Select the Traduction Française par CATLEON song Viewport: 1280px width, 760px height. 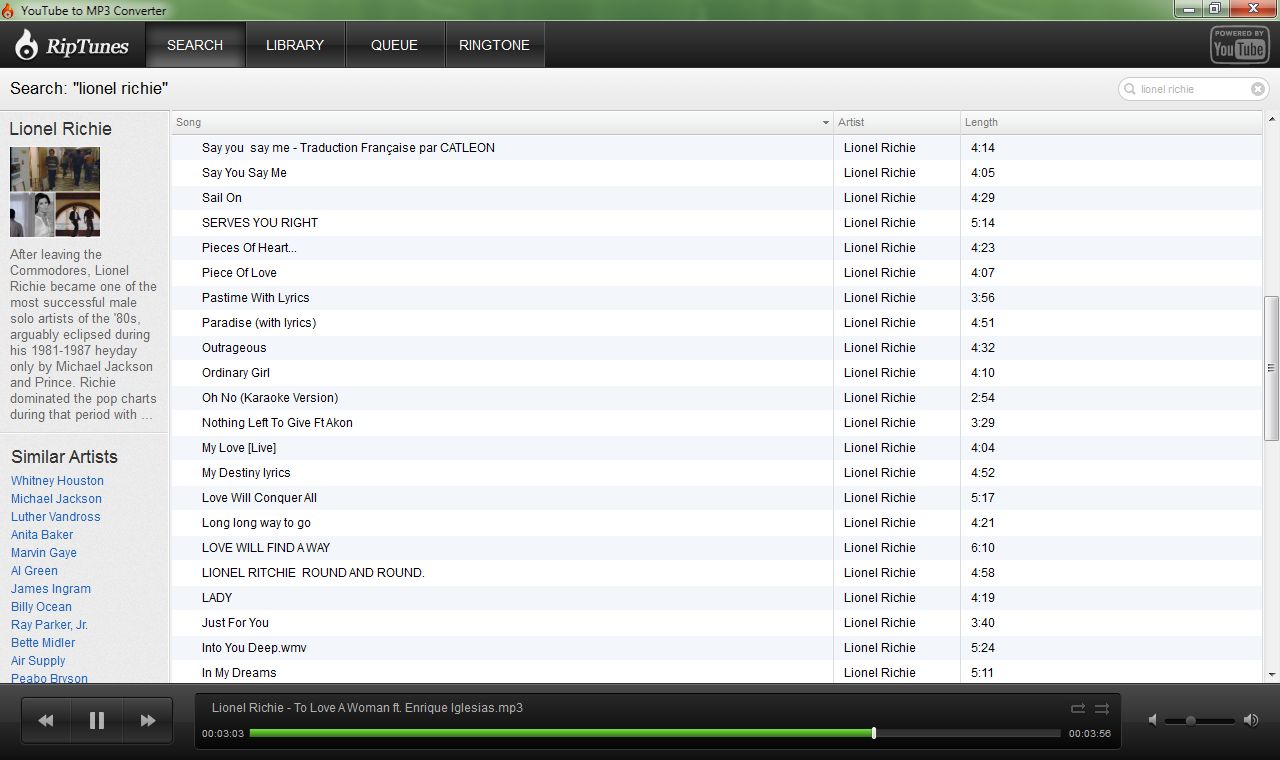coord(348,148)
